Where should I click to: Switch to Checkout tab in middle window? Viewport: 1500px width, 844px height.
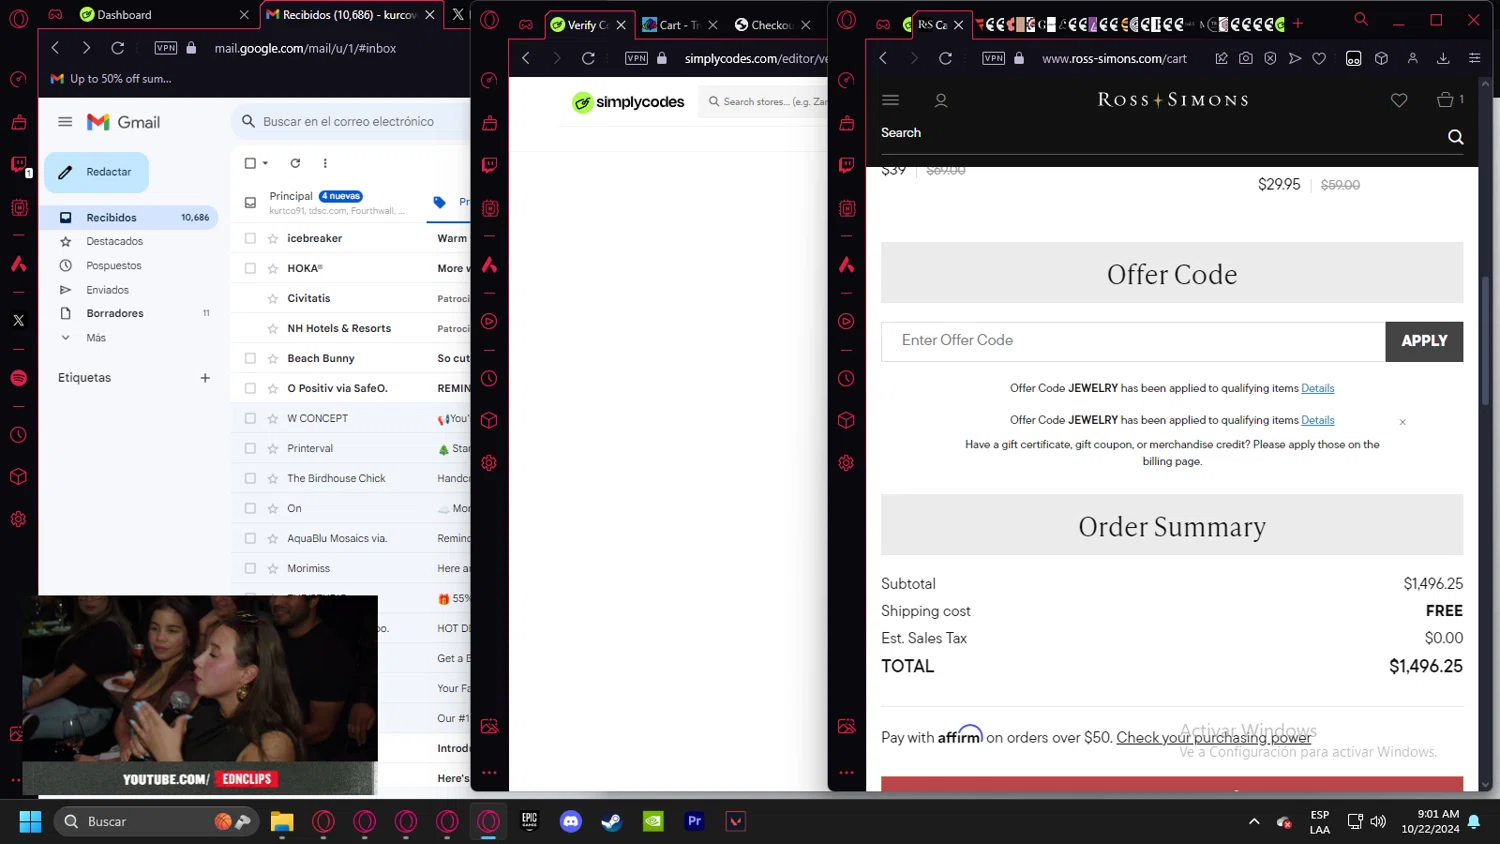pyautogui.click(x=771, y=25)
